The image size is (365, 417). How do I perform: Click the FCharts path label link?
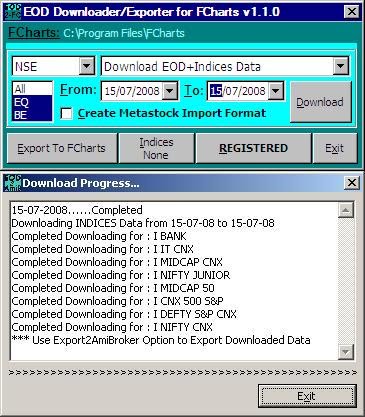coord(33,33)
